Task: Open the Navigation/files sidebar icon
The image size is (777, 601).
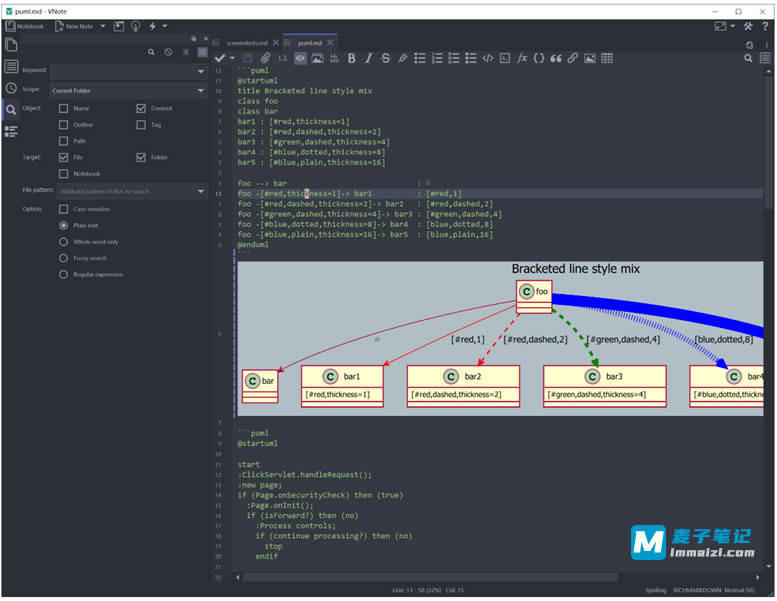Action: [11, 45]
